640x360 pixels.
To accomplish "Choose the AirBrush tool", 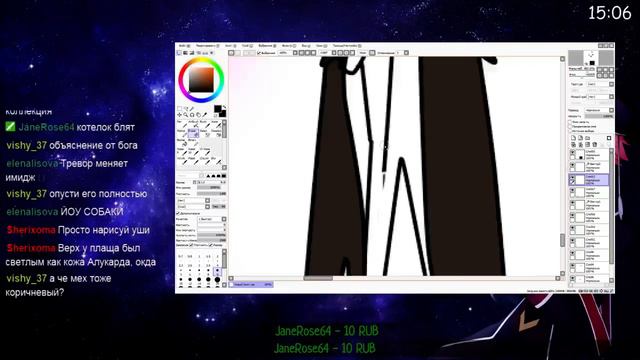I will click(194, 124).
